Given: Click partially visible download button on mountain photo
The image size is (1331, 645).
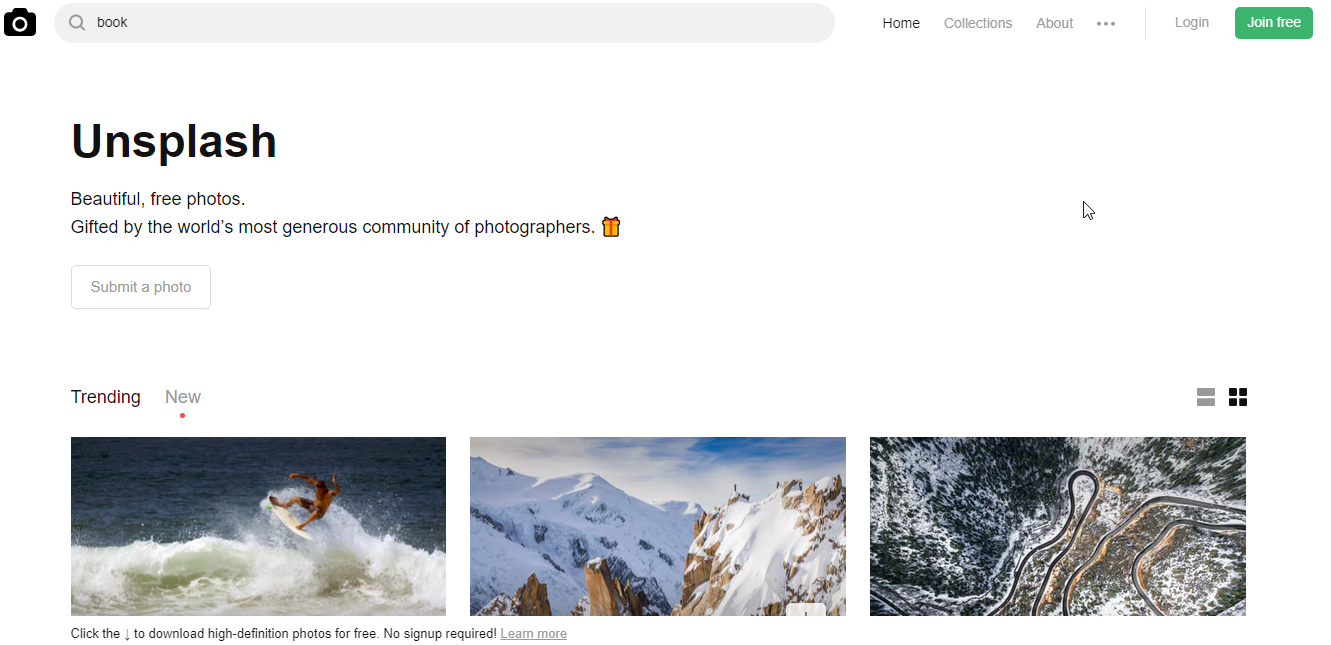Looking at the screenshot, I should tap(806, 609).
